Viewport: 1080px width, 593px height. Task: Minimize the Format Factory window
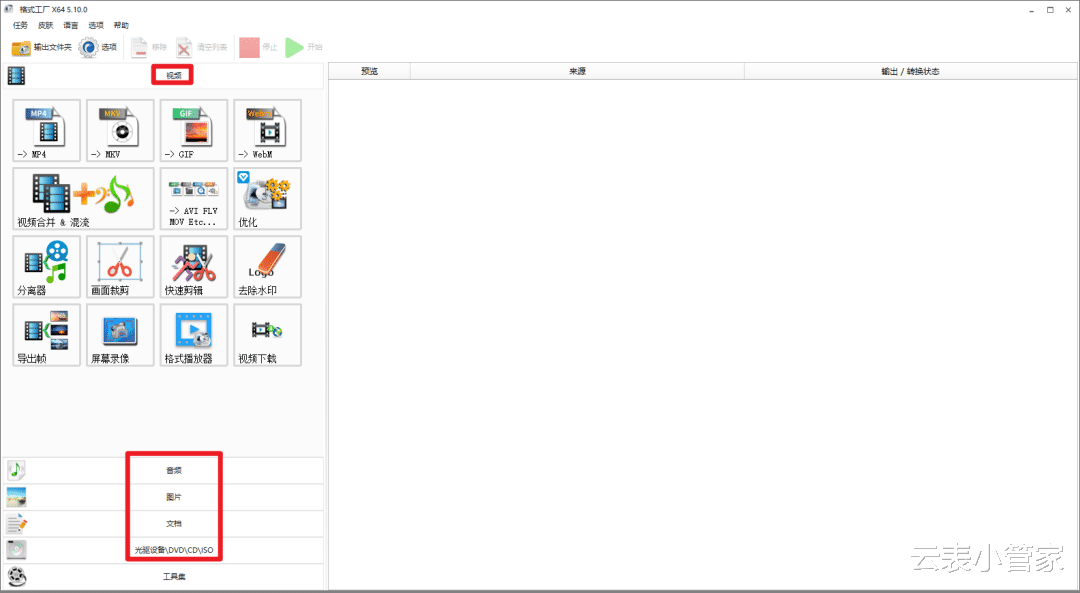point(1032,10)
